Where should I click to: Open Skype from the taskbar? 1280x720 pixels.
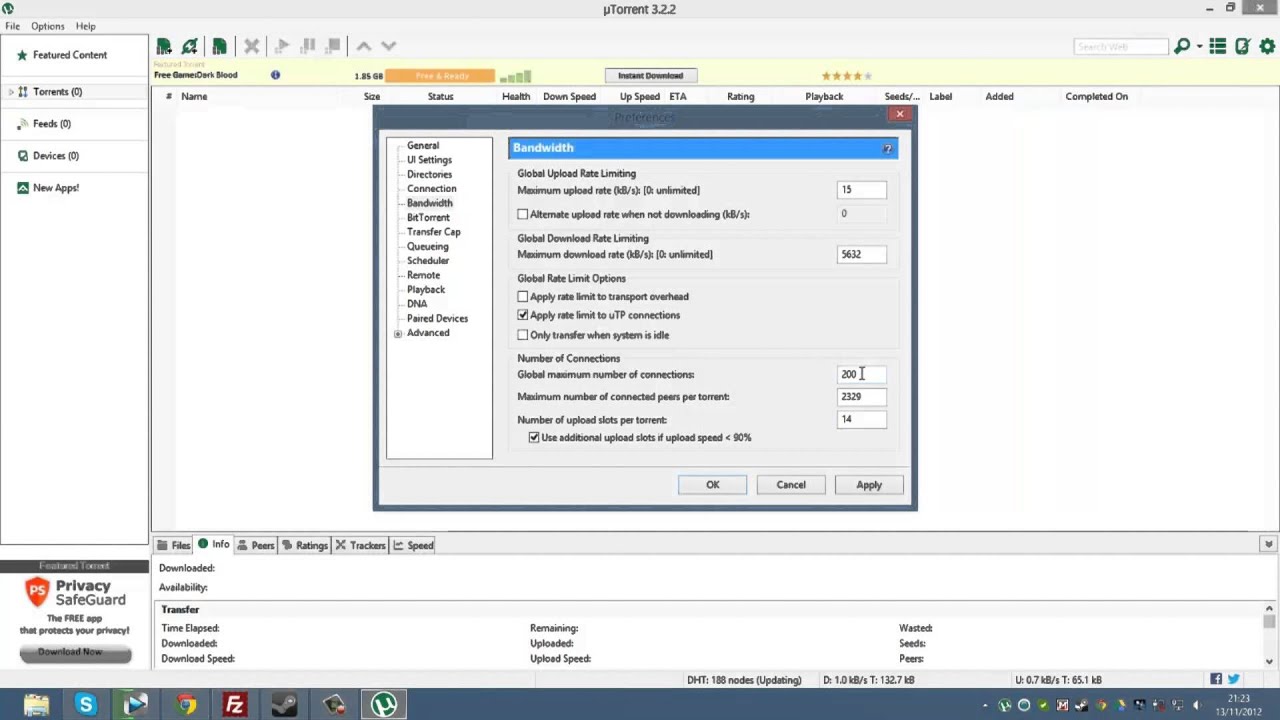(x=85, y=705)
